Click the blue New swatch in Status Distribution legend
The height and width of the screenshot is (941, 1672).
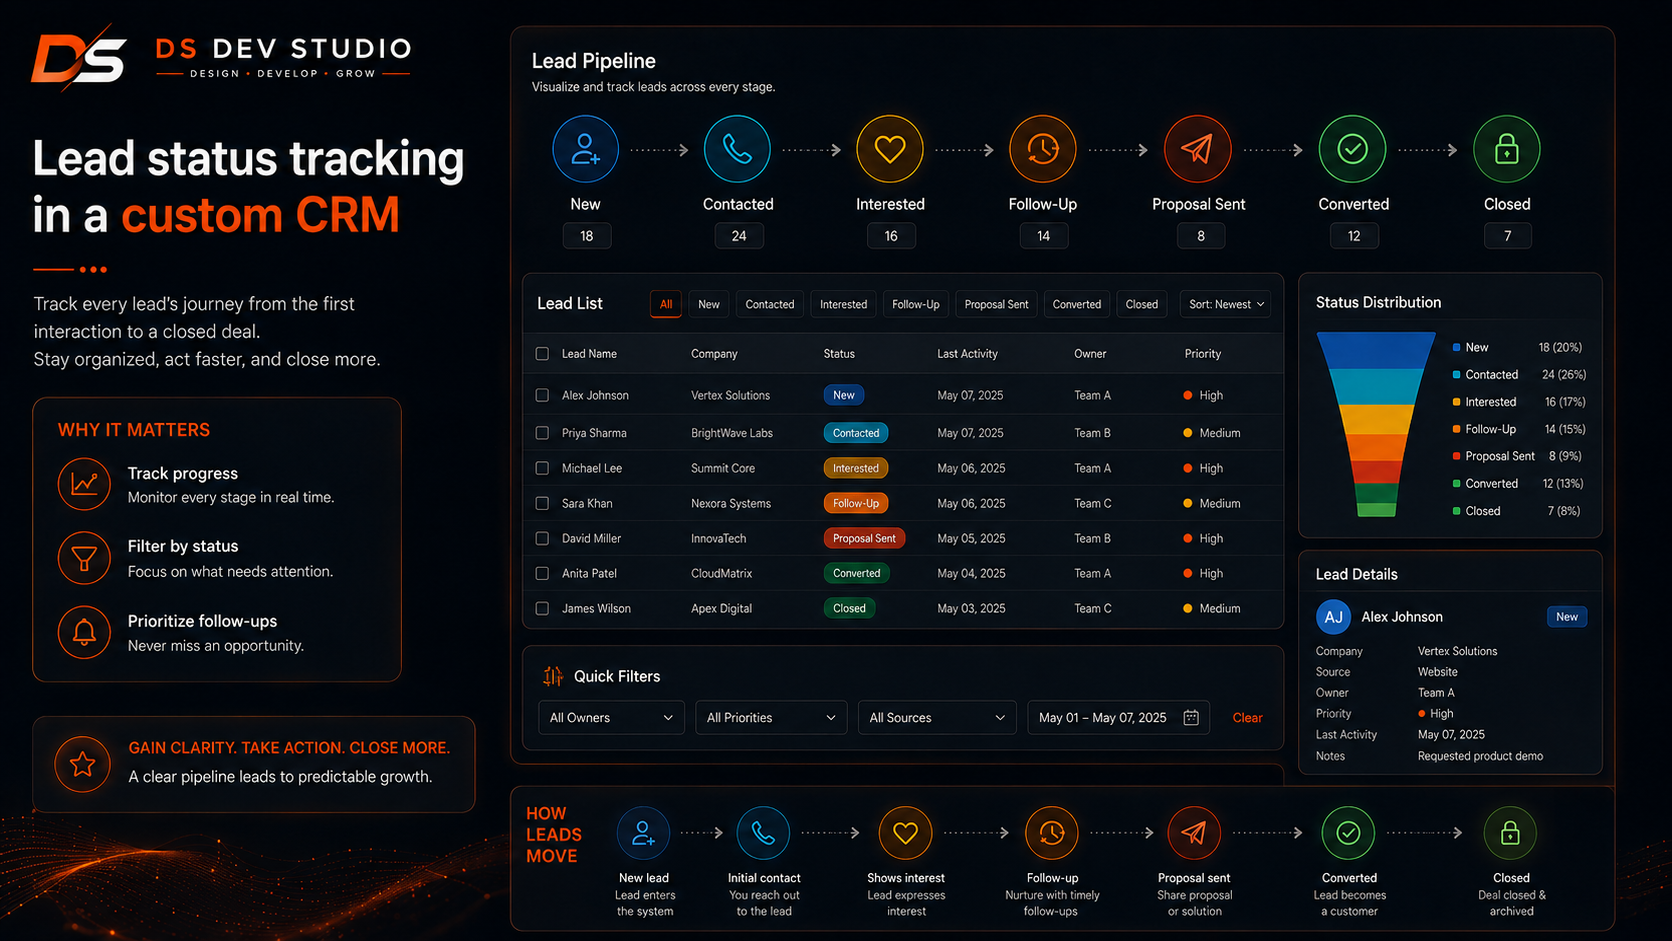coord(1456,347)
